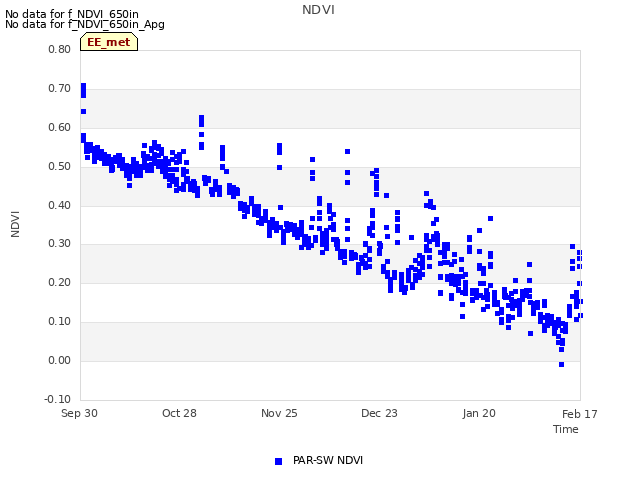Click the 0.20 y-axis tick label
The width and height of the screenshot is (640, 480).
pos(59,282)
